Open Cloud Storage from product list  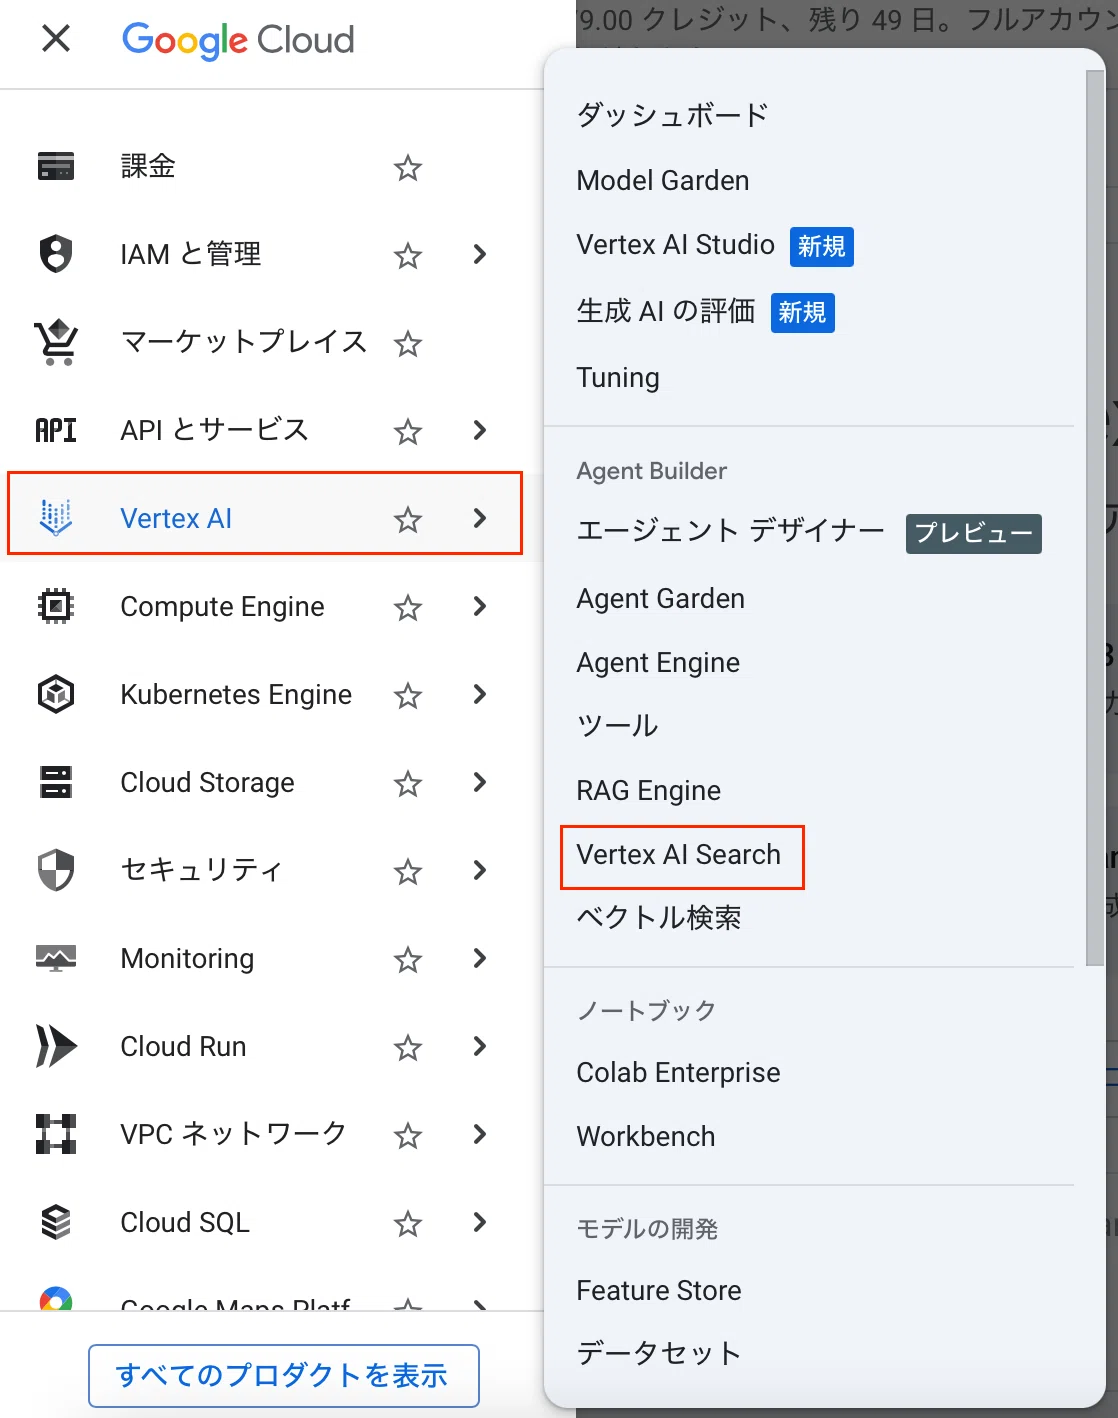(x=208, y=782)
